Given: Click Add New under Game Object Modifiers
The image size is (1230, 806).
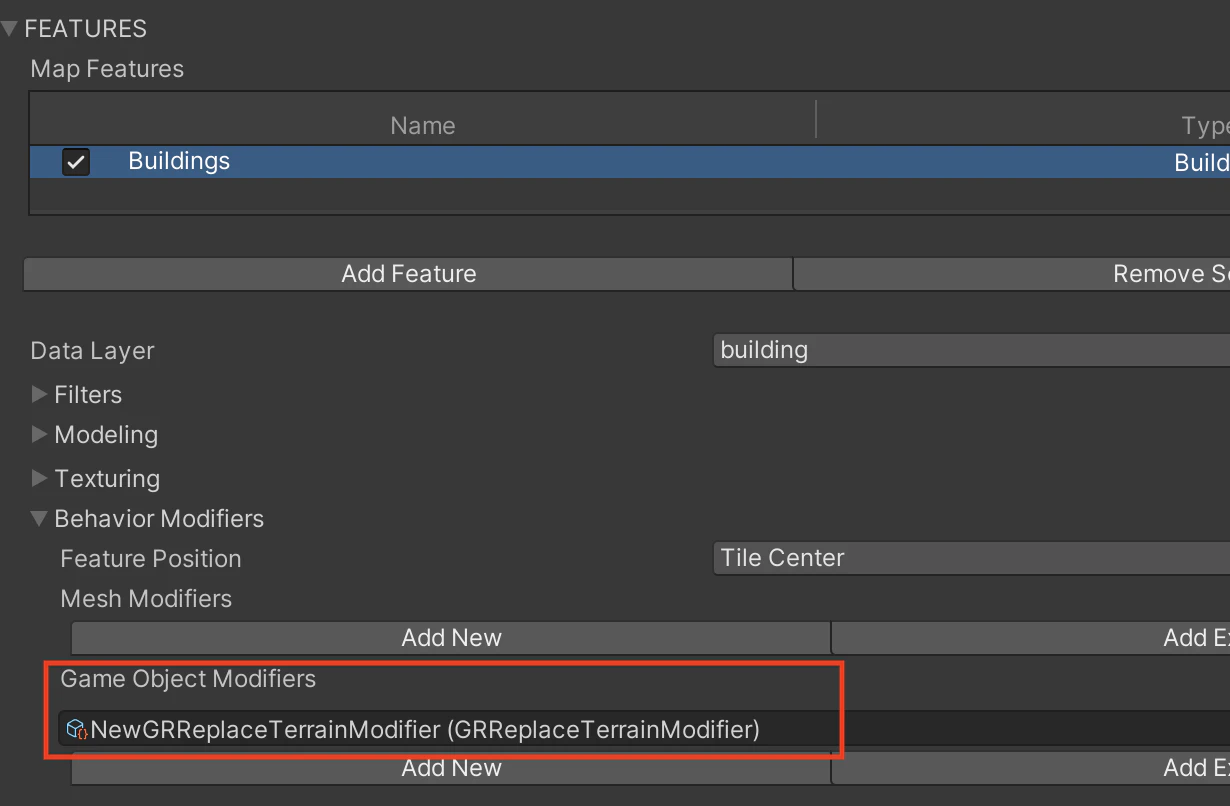Looking at the screenshot, I should tap(451, 768).
